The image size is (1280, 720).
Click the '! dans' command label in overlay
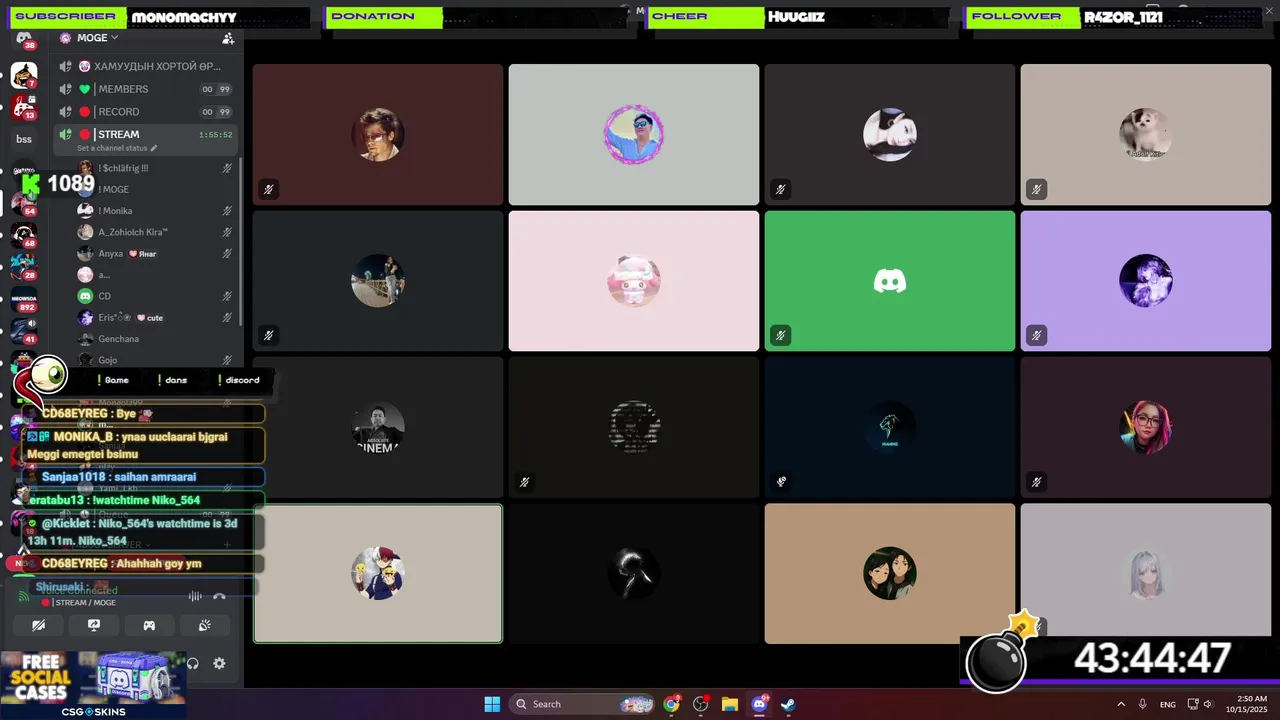pyautogui.click(x=173, y=380)
